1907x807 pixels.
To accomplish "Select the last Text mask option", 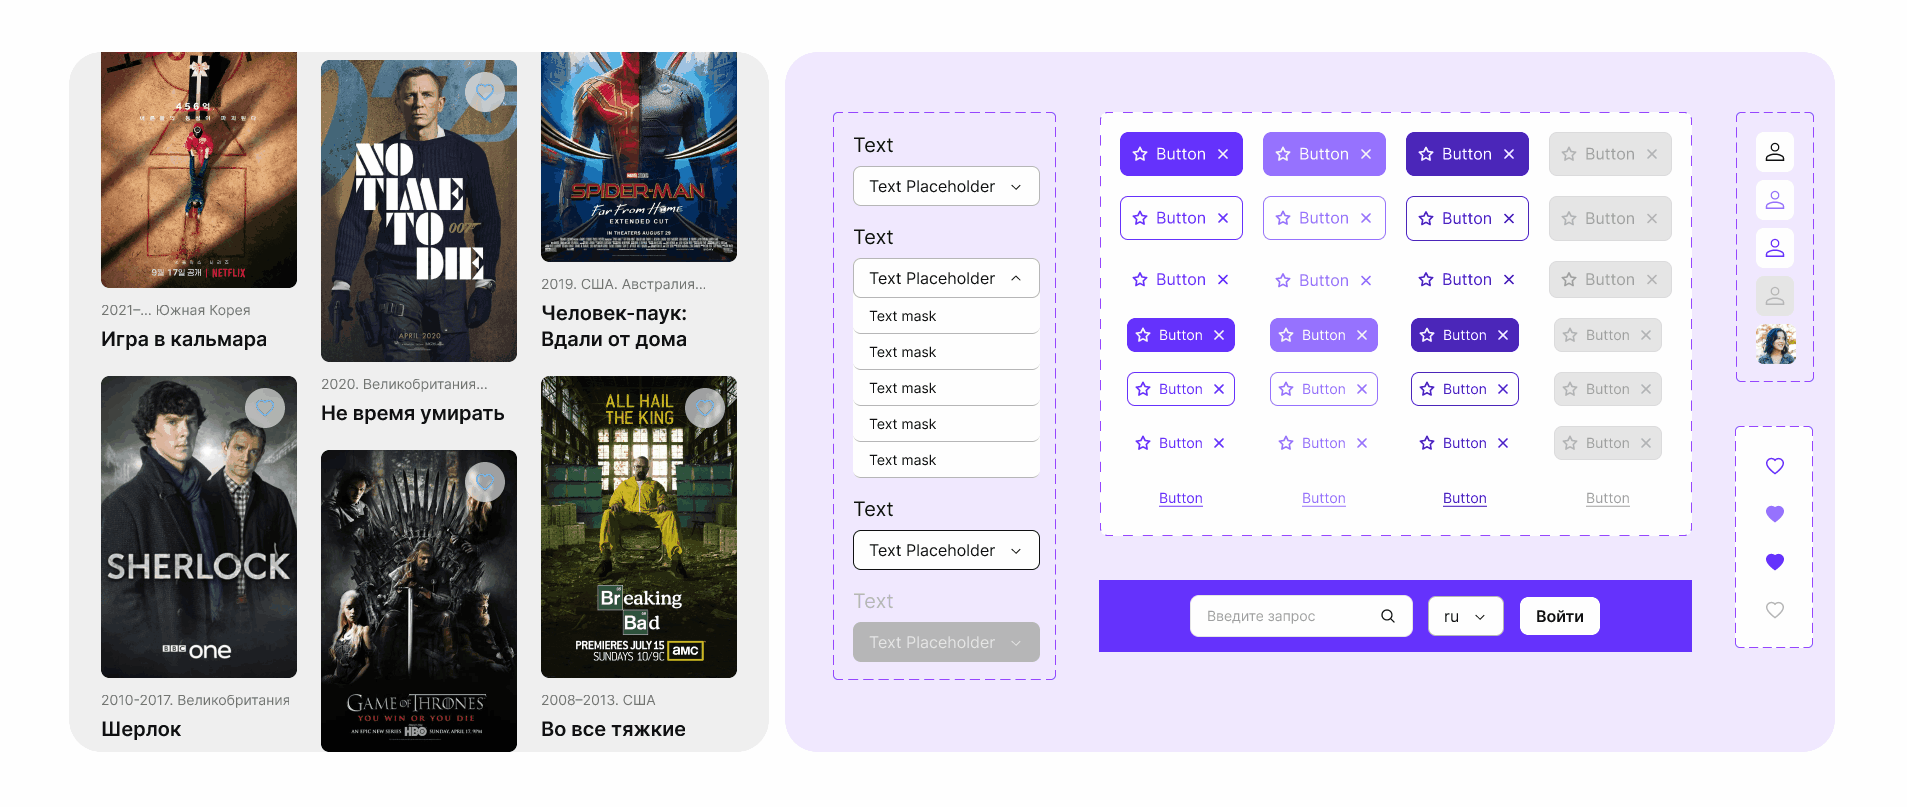I will click(946, 460).
